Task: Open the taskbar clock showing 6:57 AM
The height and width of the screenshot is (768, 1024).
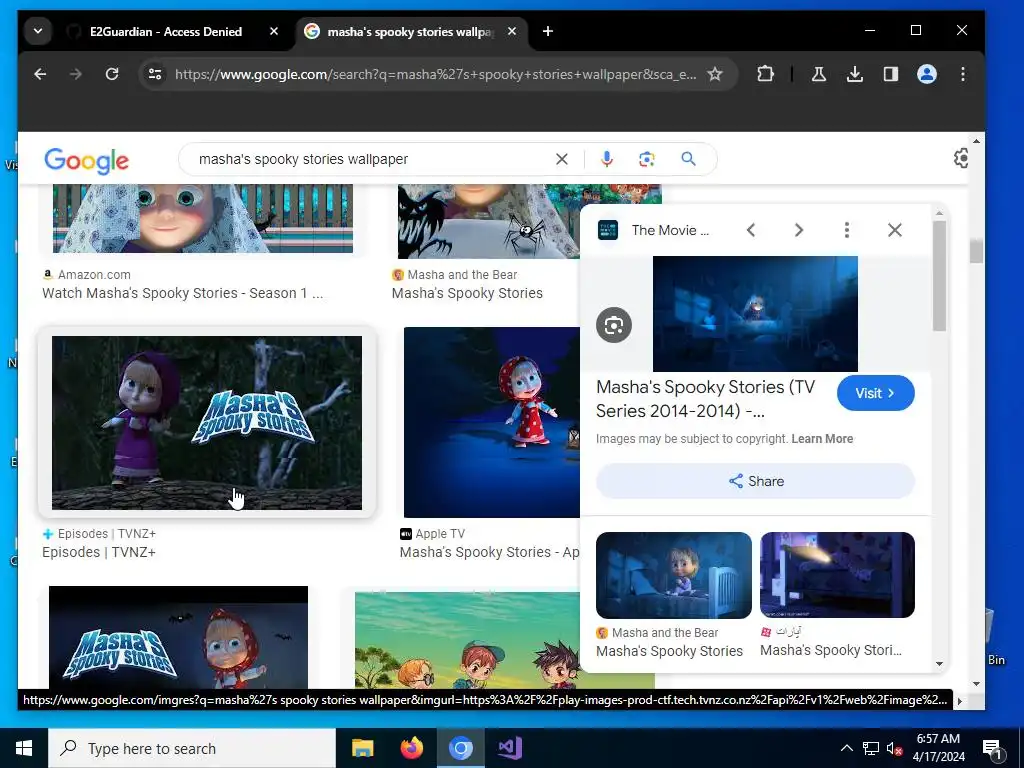Action: [938, 748]
